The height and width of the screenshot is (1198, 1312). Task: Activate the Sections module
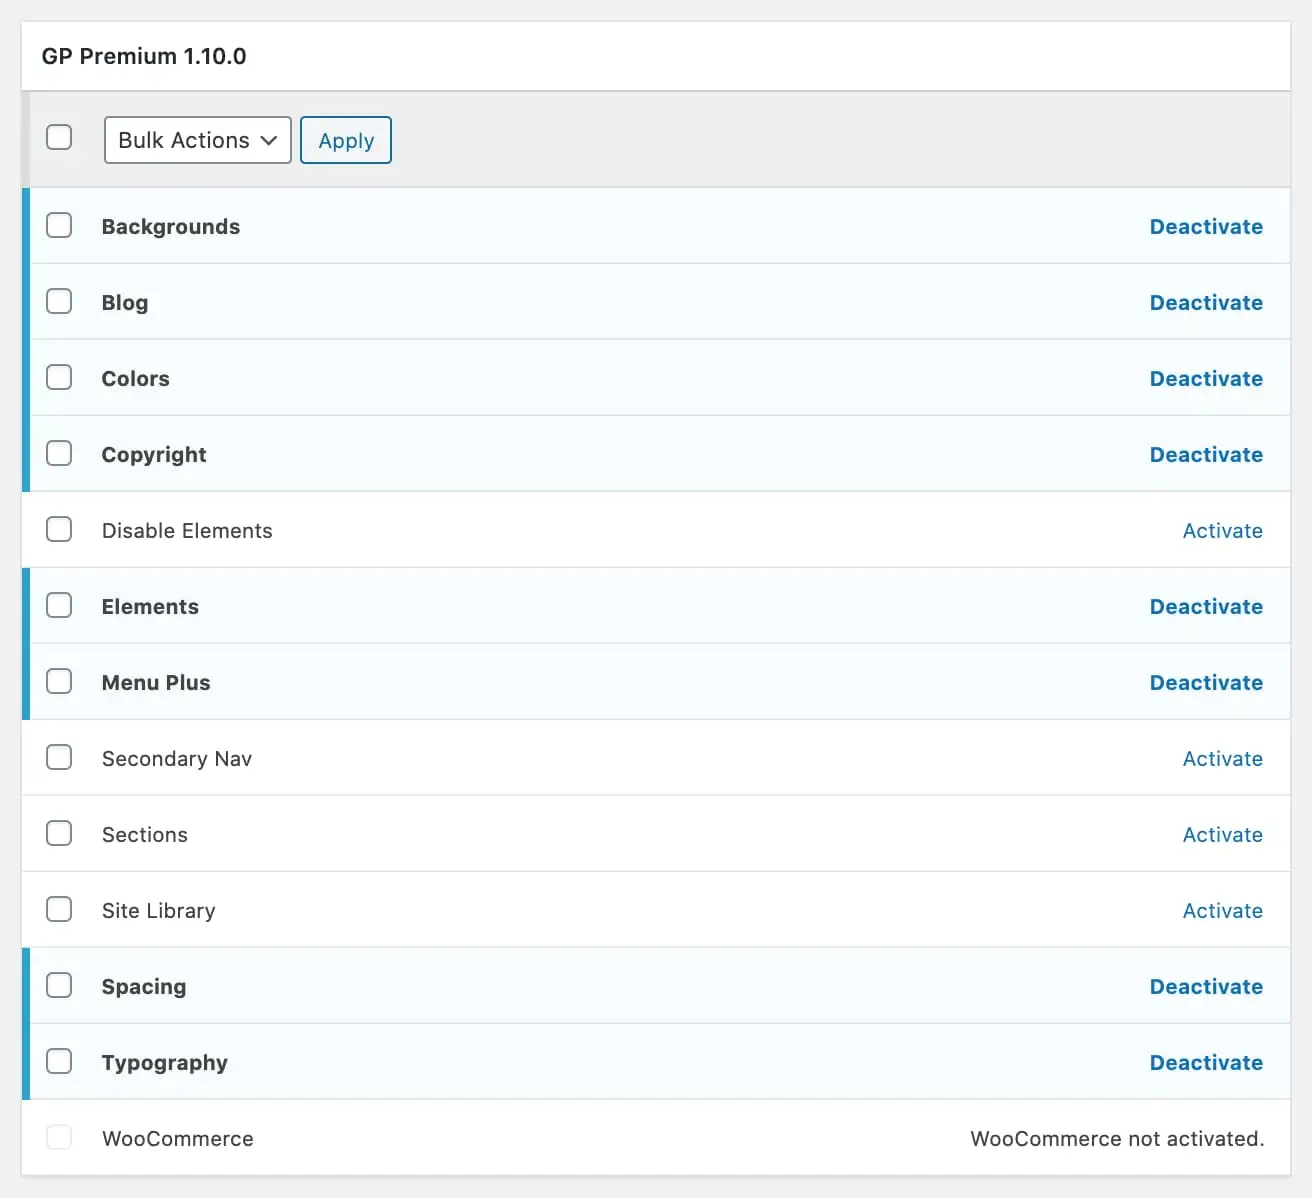tap(1222, 834)
